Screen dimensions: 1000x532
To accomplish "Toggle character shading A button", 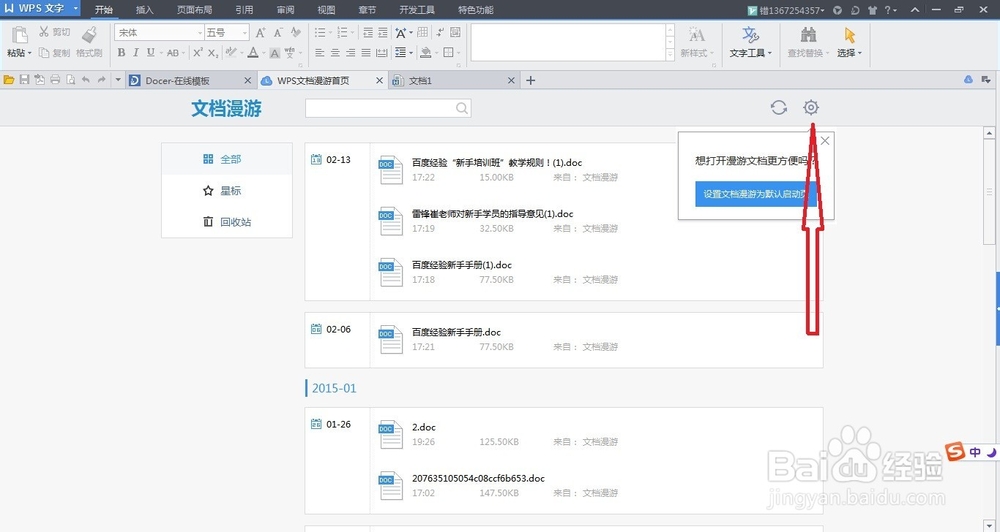I will tap(274, 53).
